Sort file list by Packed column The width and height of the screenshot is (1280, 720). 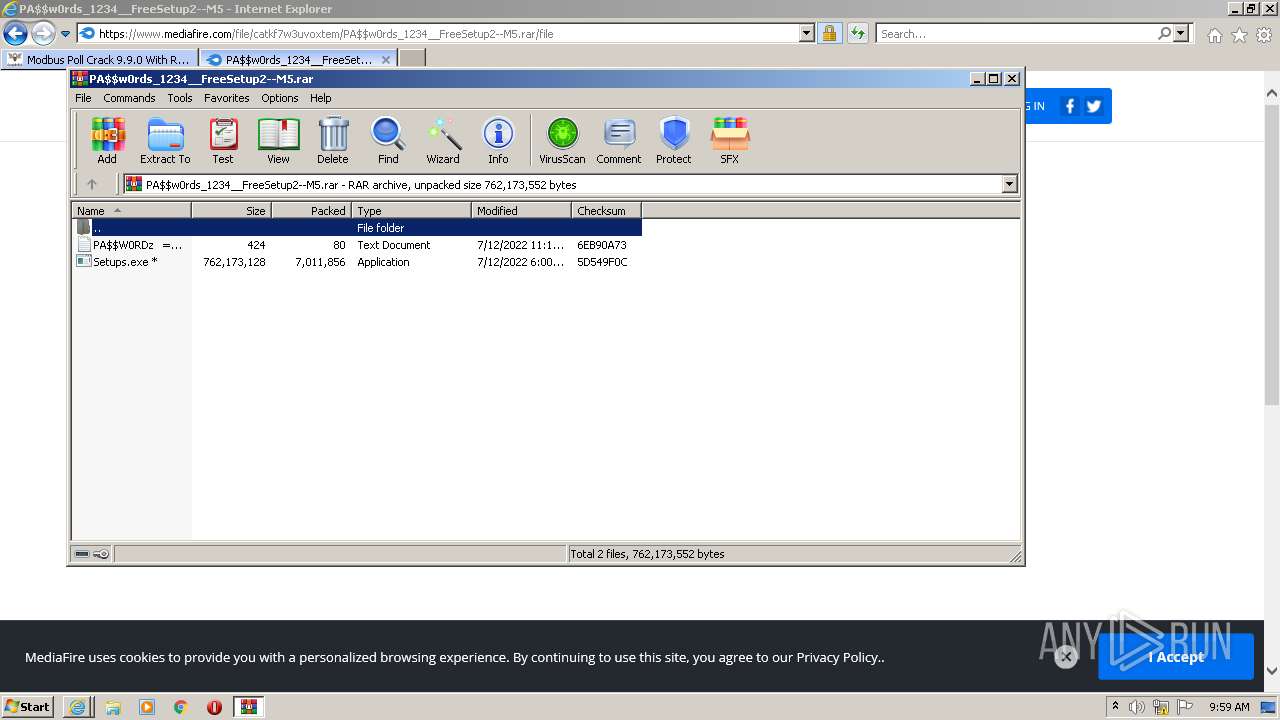[x=311, y=211]
